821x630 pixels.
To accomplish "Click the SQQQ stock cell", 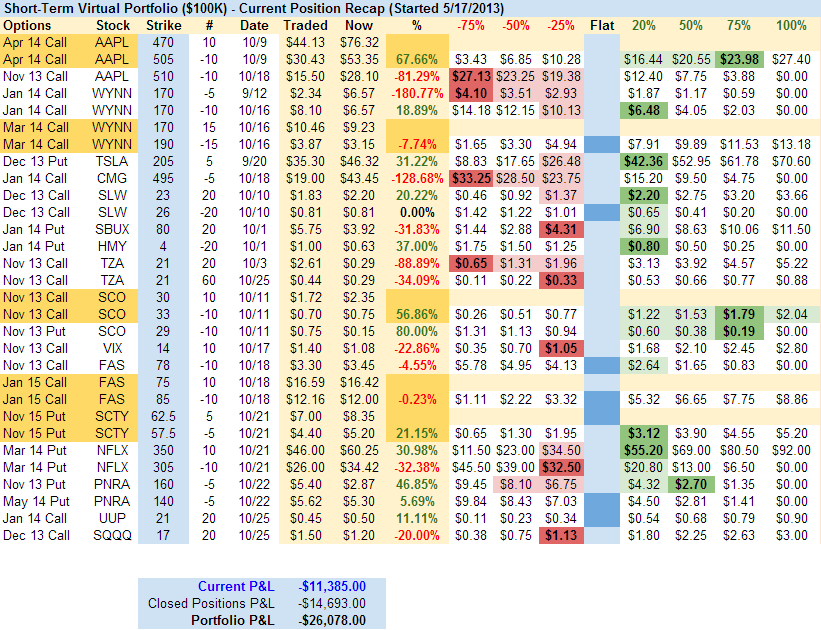I will click(113, 535).
